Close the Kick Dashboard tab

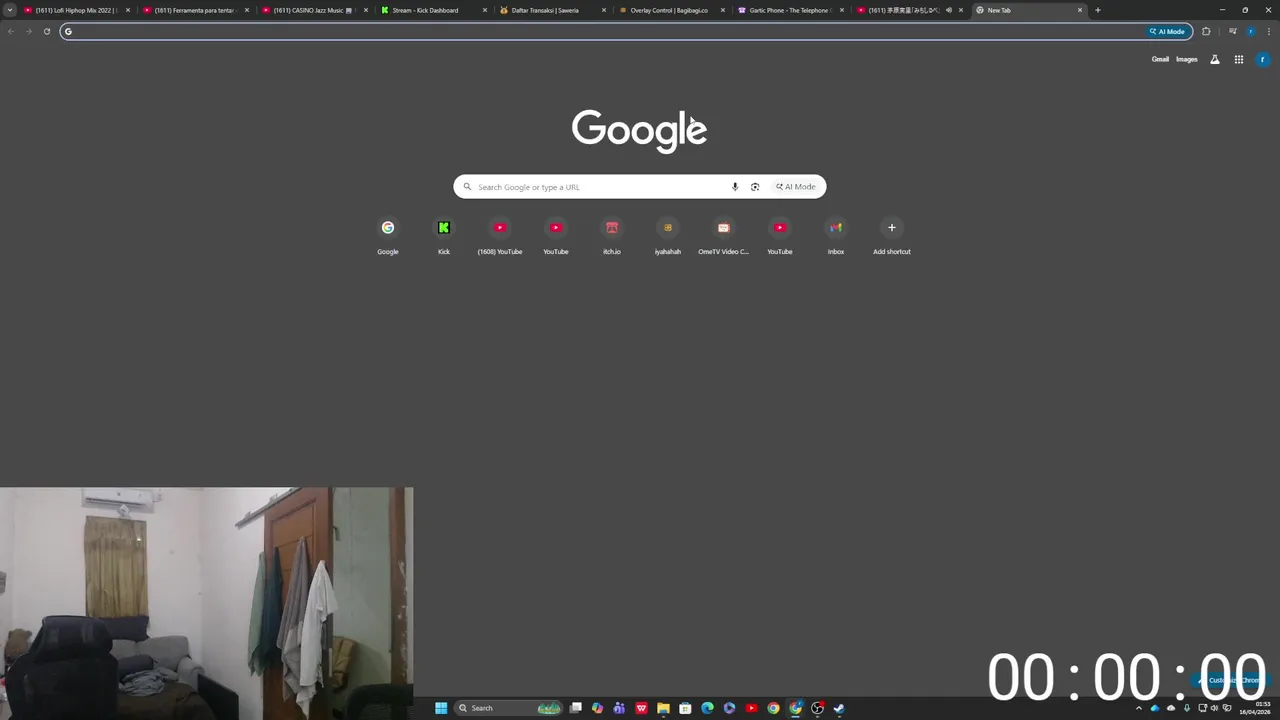485,10
